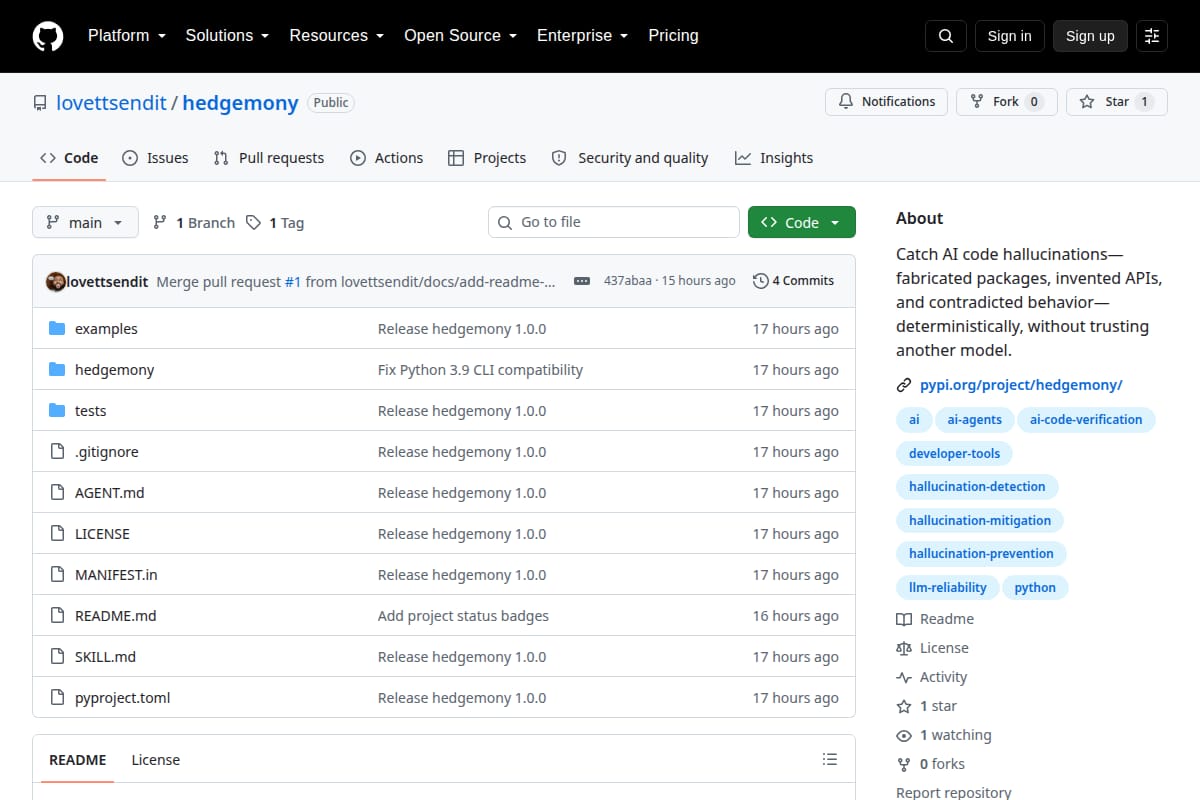Focus the Go to file search field

pyautogui.click(x=614, y=222)
